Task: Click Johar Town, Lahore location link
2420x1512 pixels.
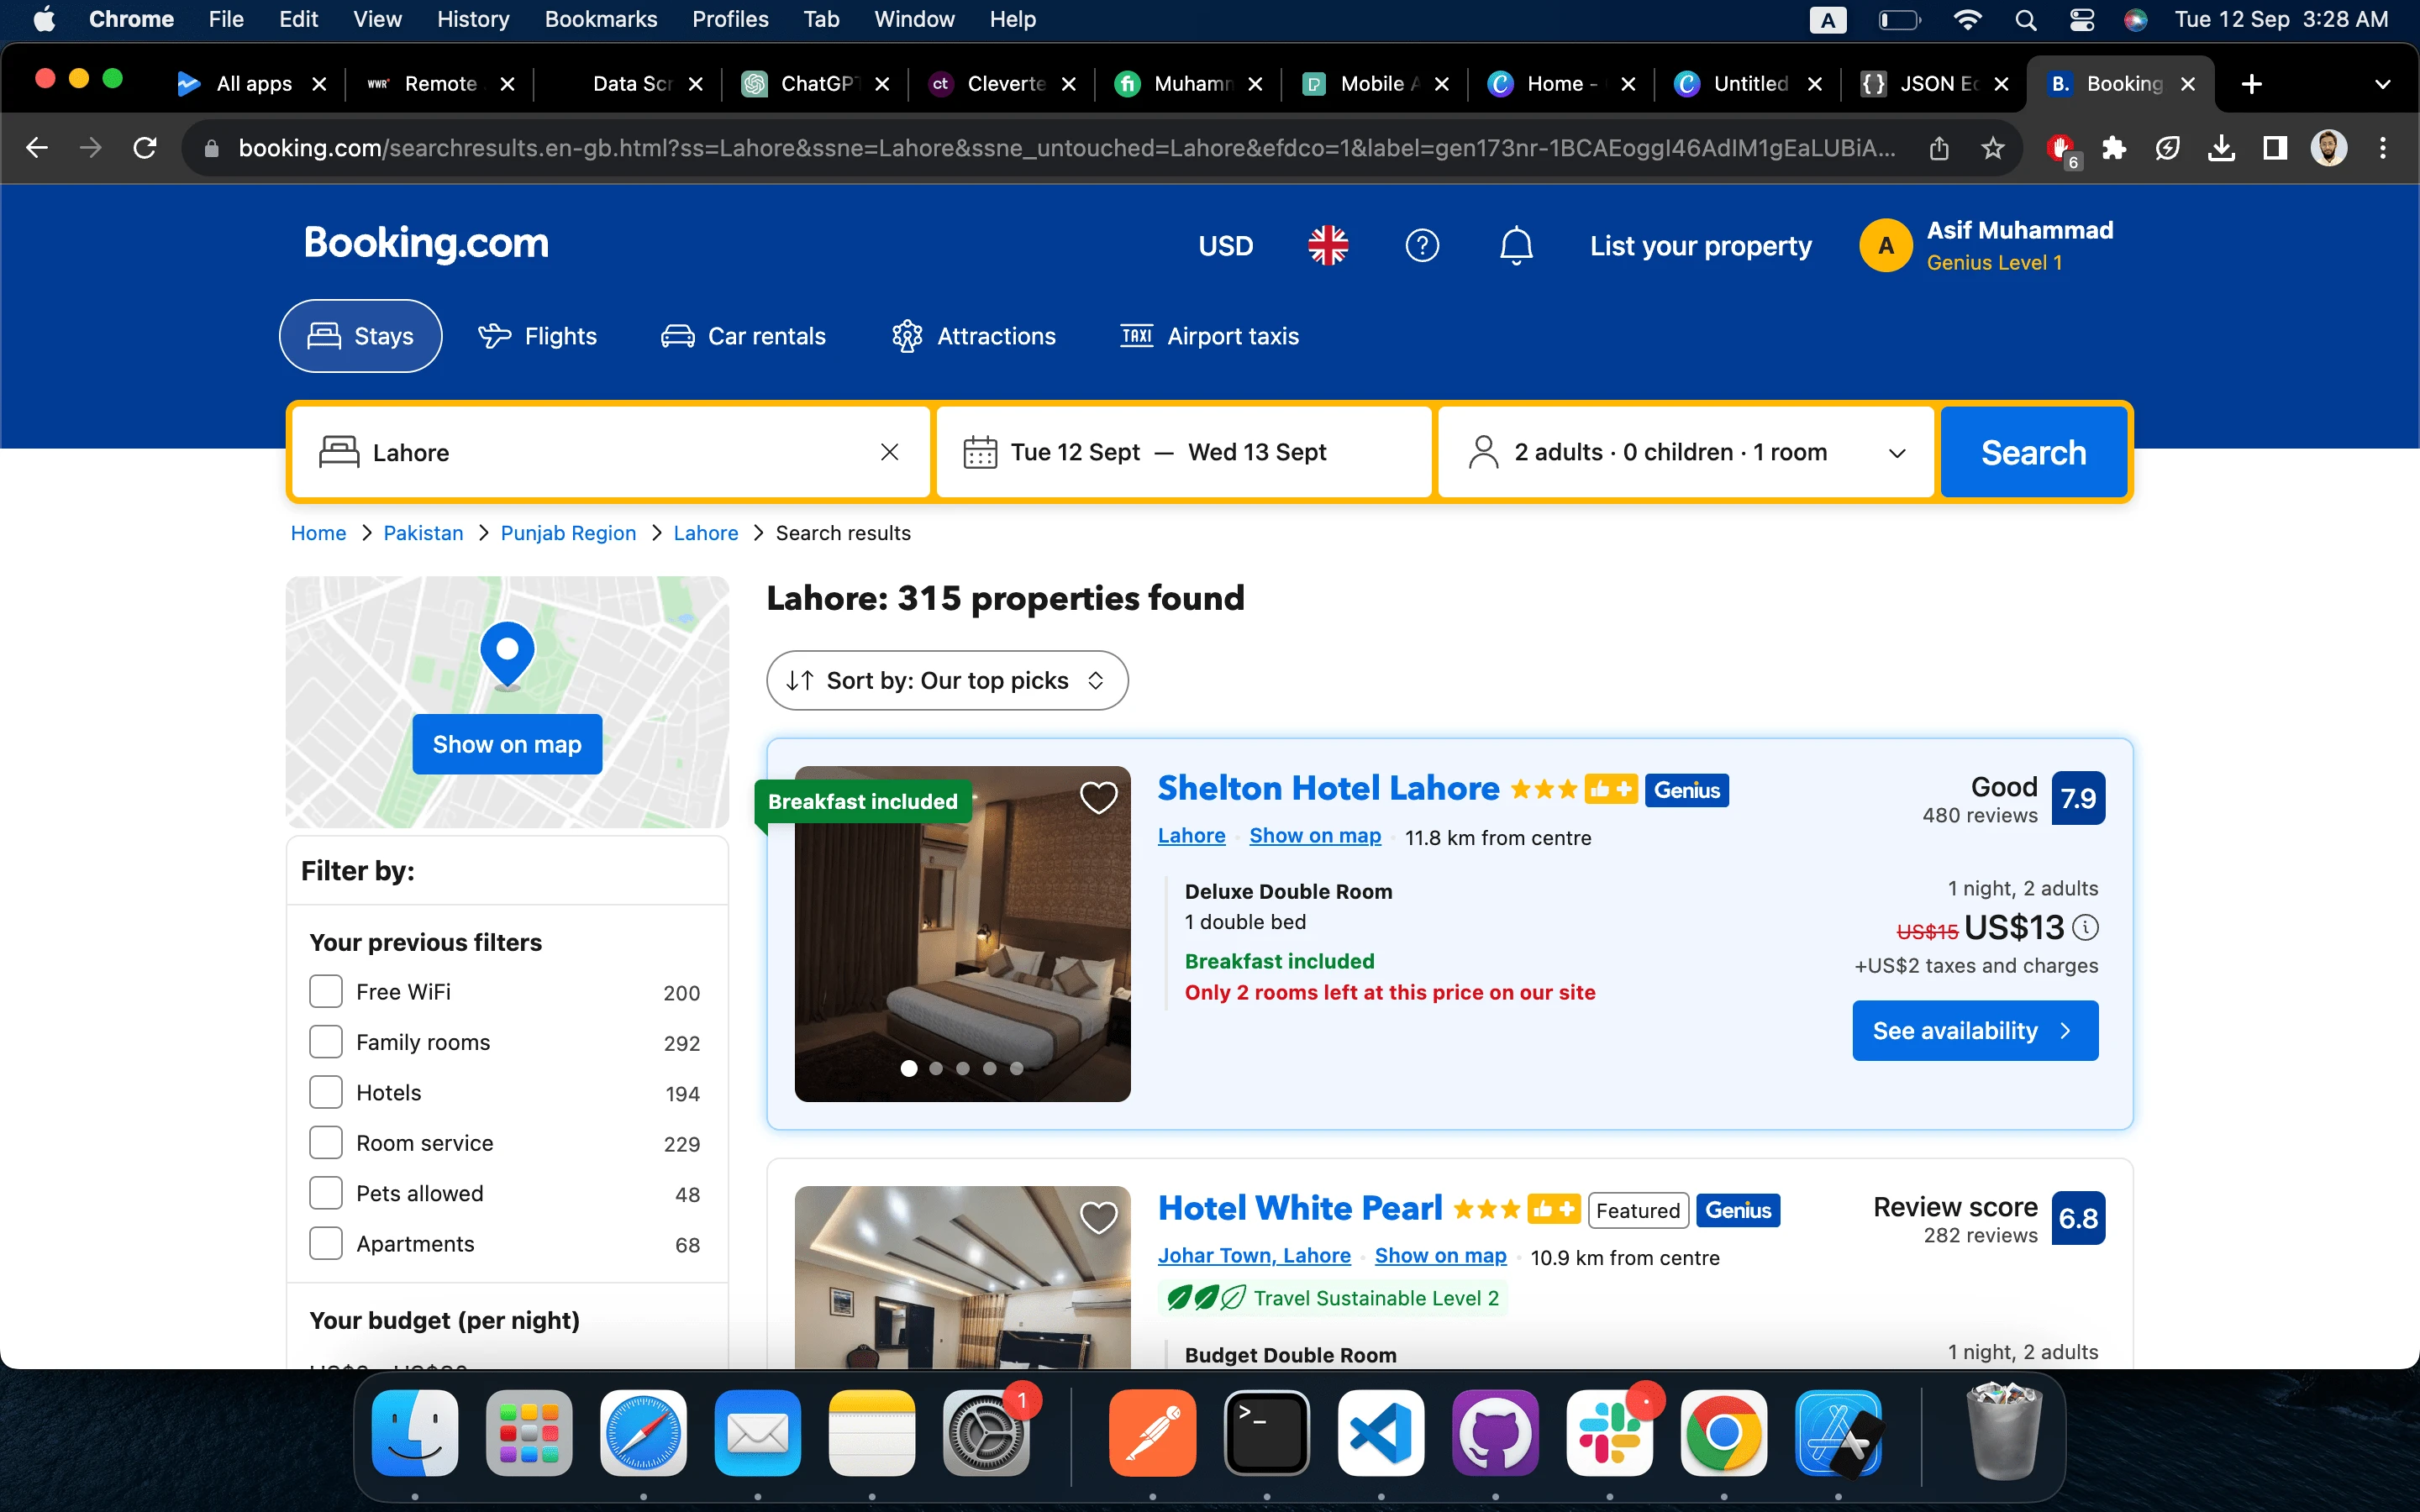Action: click(1254, 1256)
